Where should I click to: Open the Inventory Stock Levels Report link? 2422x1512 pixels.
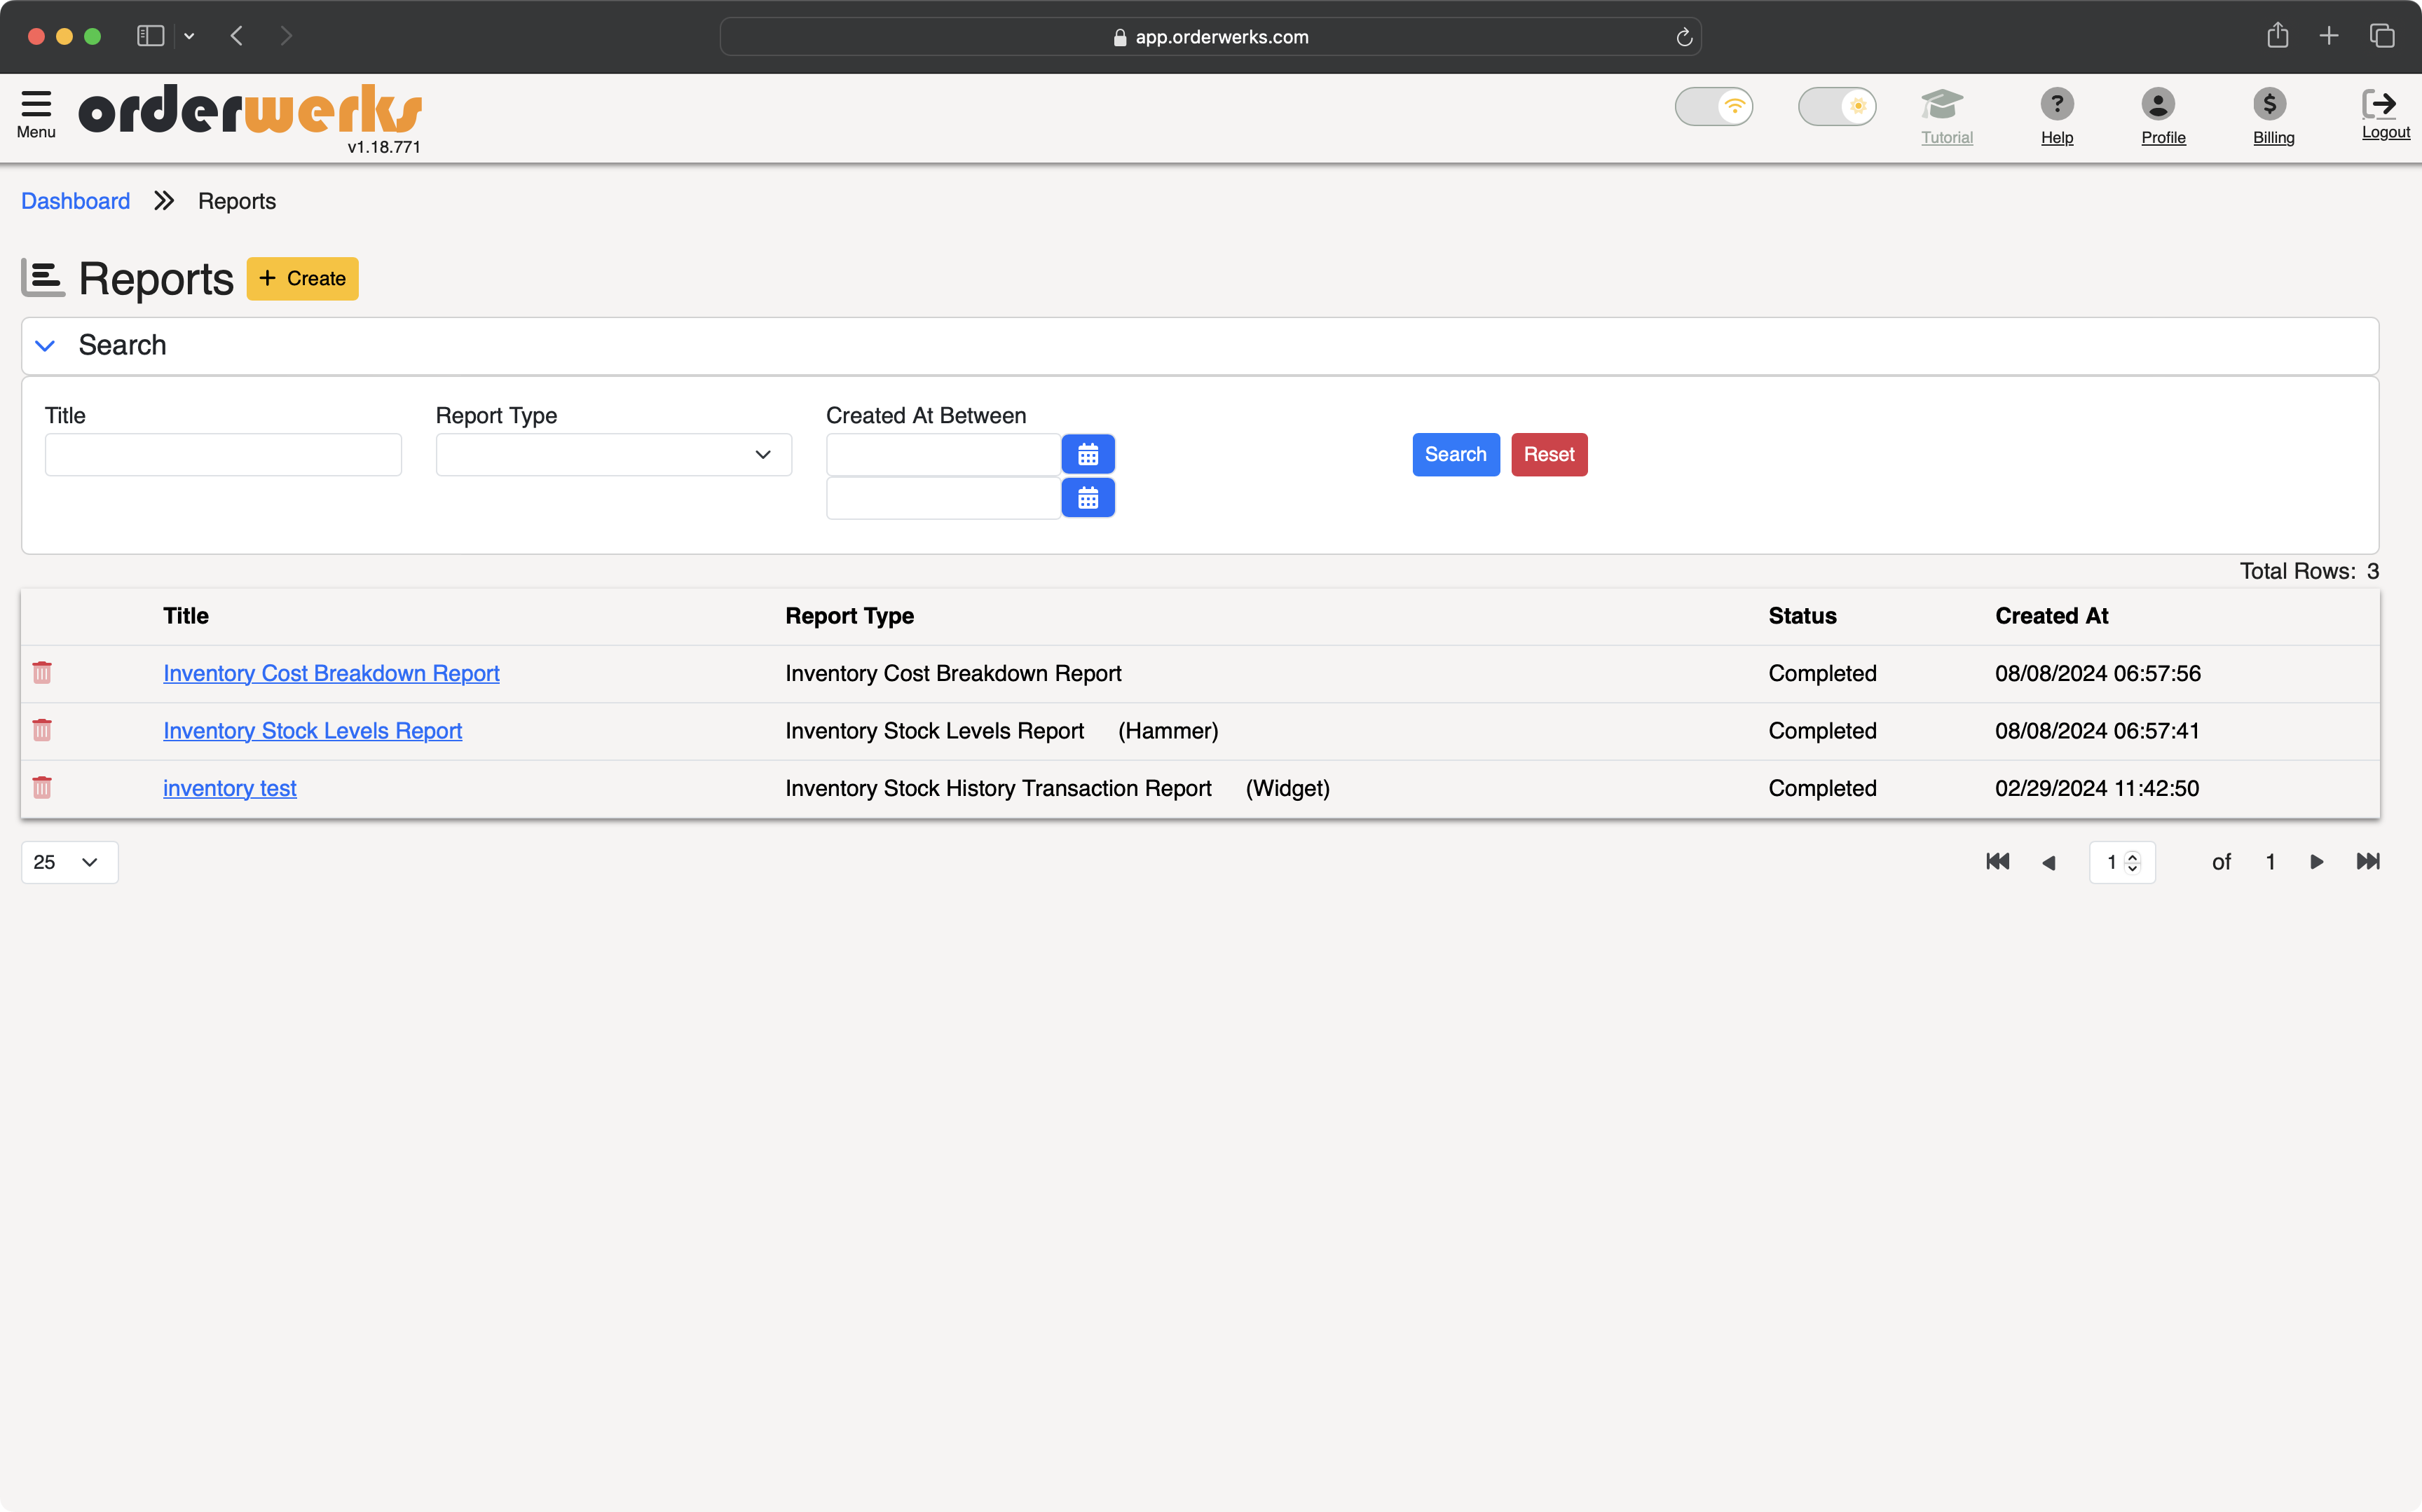click(312, 731)
